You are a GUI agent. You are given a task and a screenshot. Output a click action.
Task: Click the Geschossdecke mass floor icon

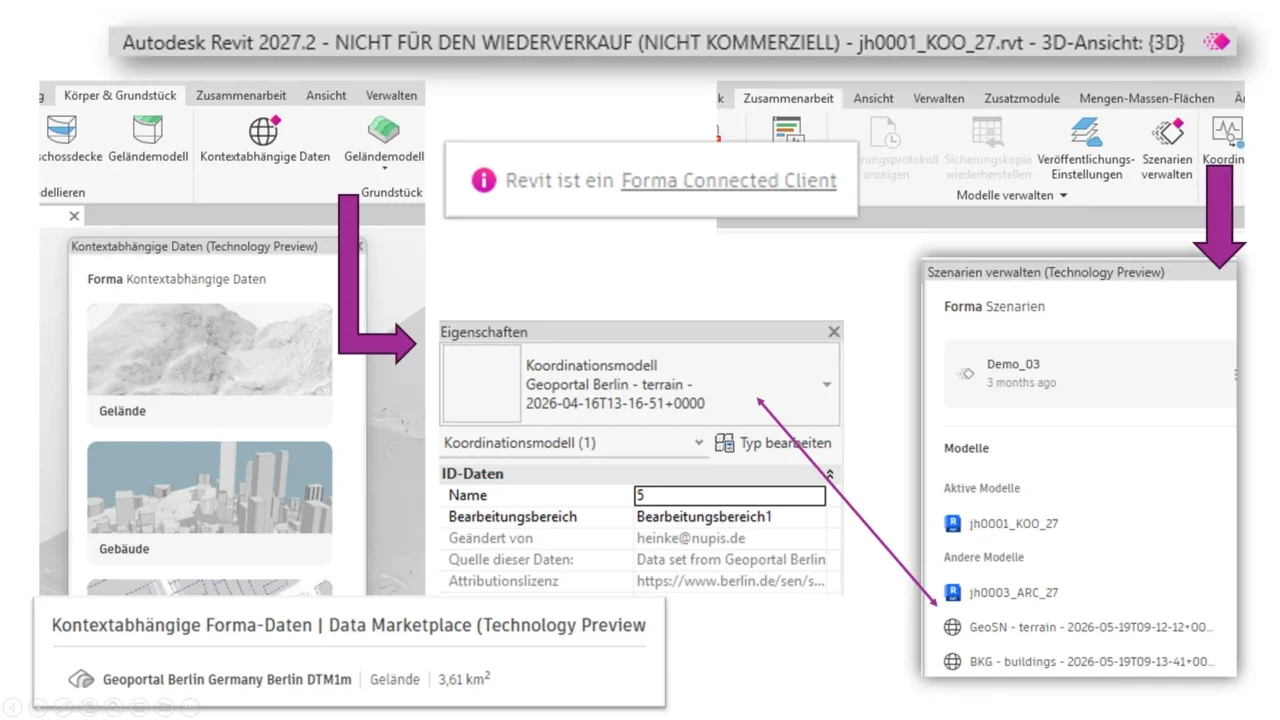click(61, 130)
